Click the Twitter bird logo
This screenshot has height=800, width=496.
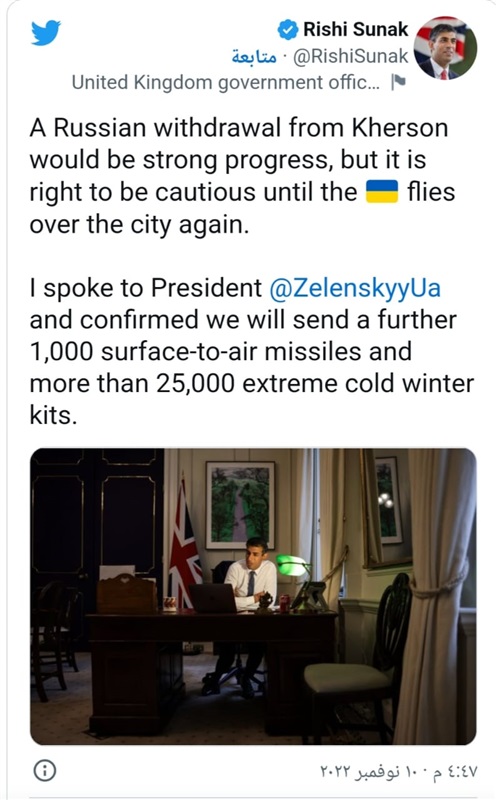46,33
